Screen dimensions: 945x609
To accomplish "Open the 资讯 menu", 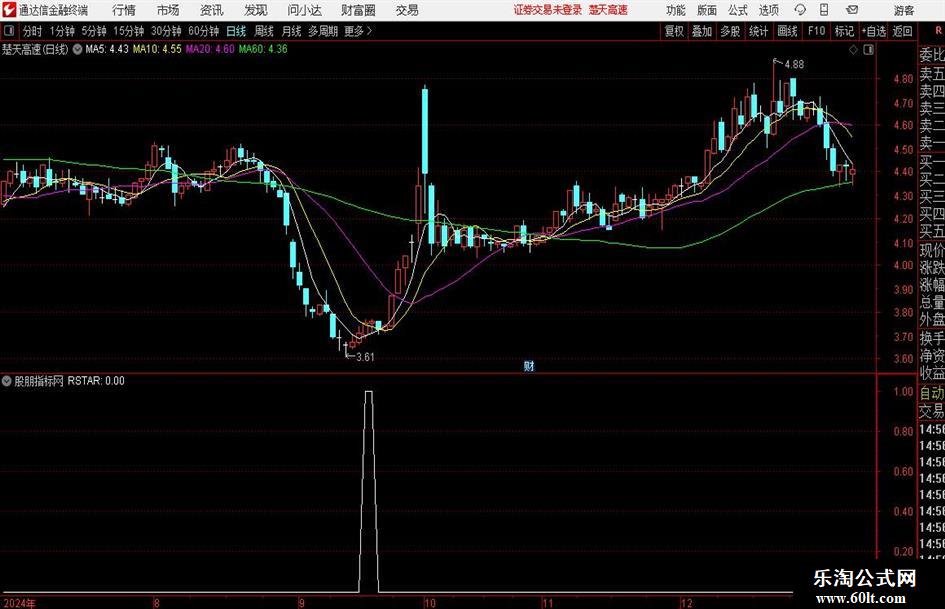I will (x=212, y=10).
